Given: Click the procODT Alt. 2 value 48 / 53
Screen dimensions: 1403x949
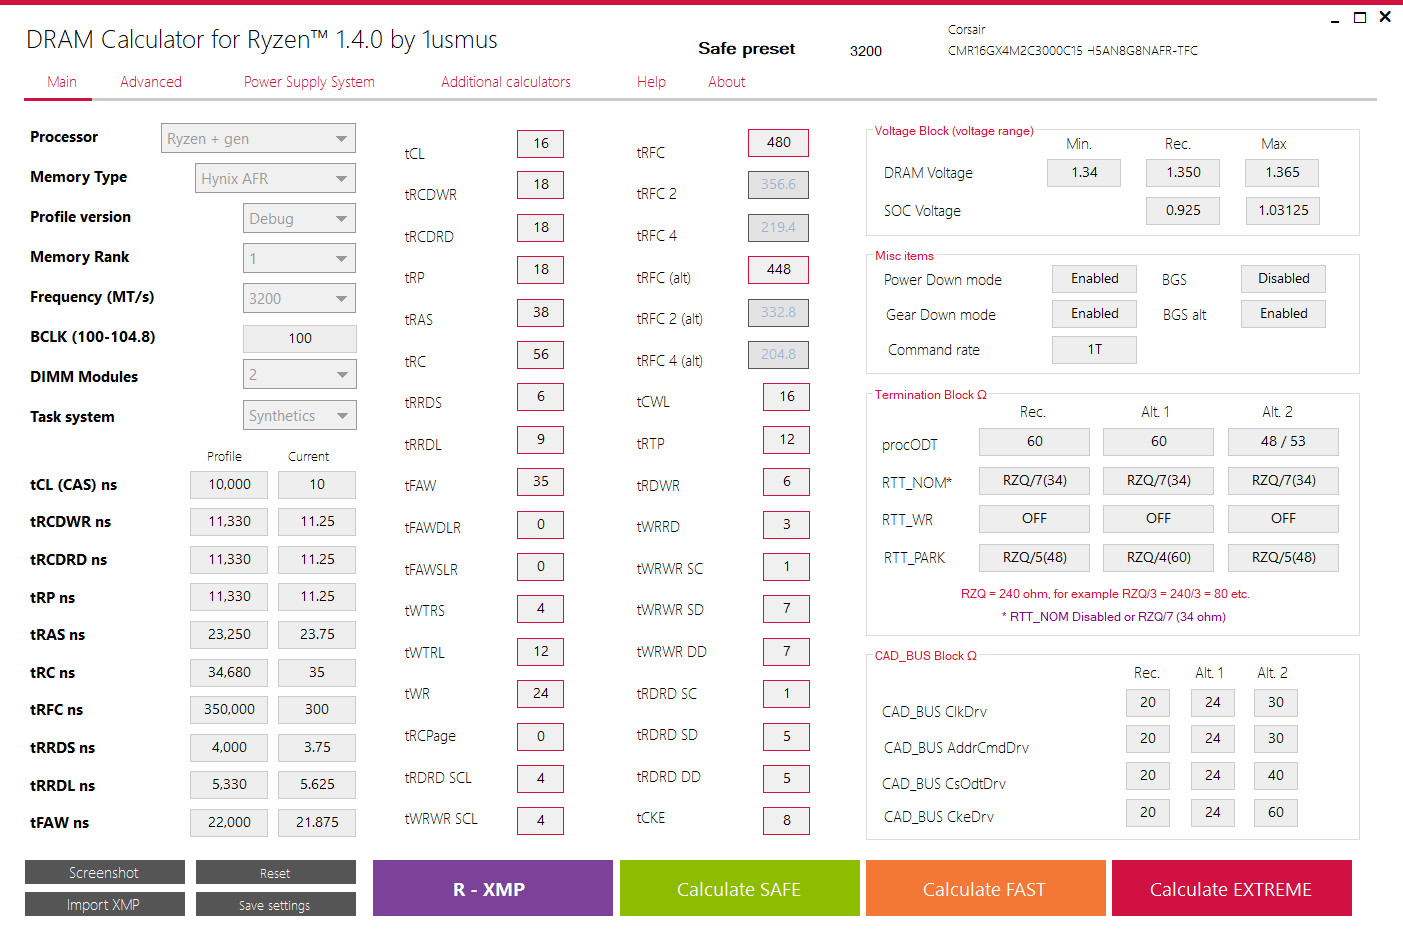Looking at the screenshot, I should (x=1283, y=442).
